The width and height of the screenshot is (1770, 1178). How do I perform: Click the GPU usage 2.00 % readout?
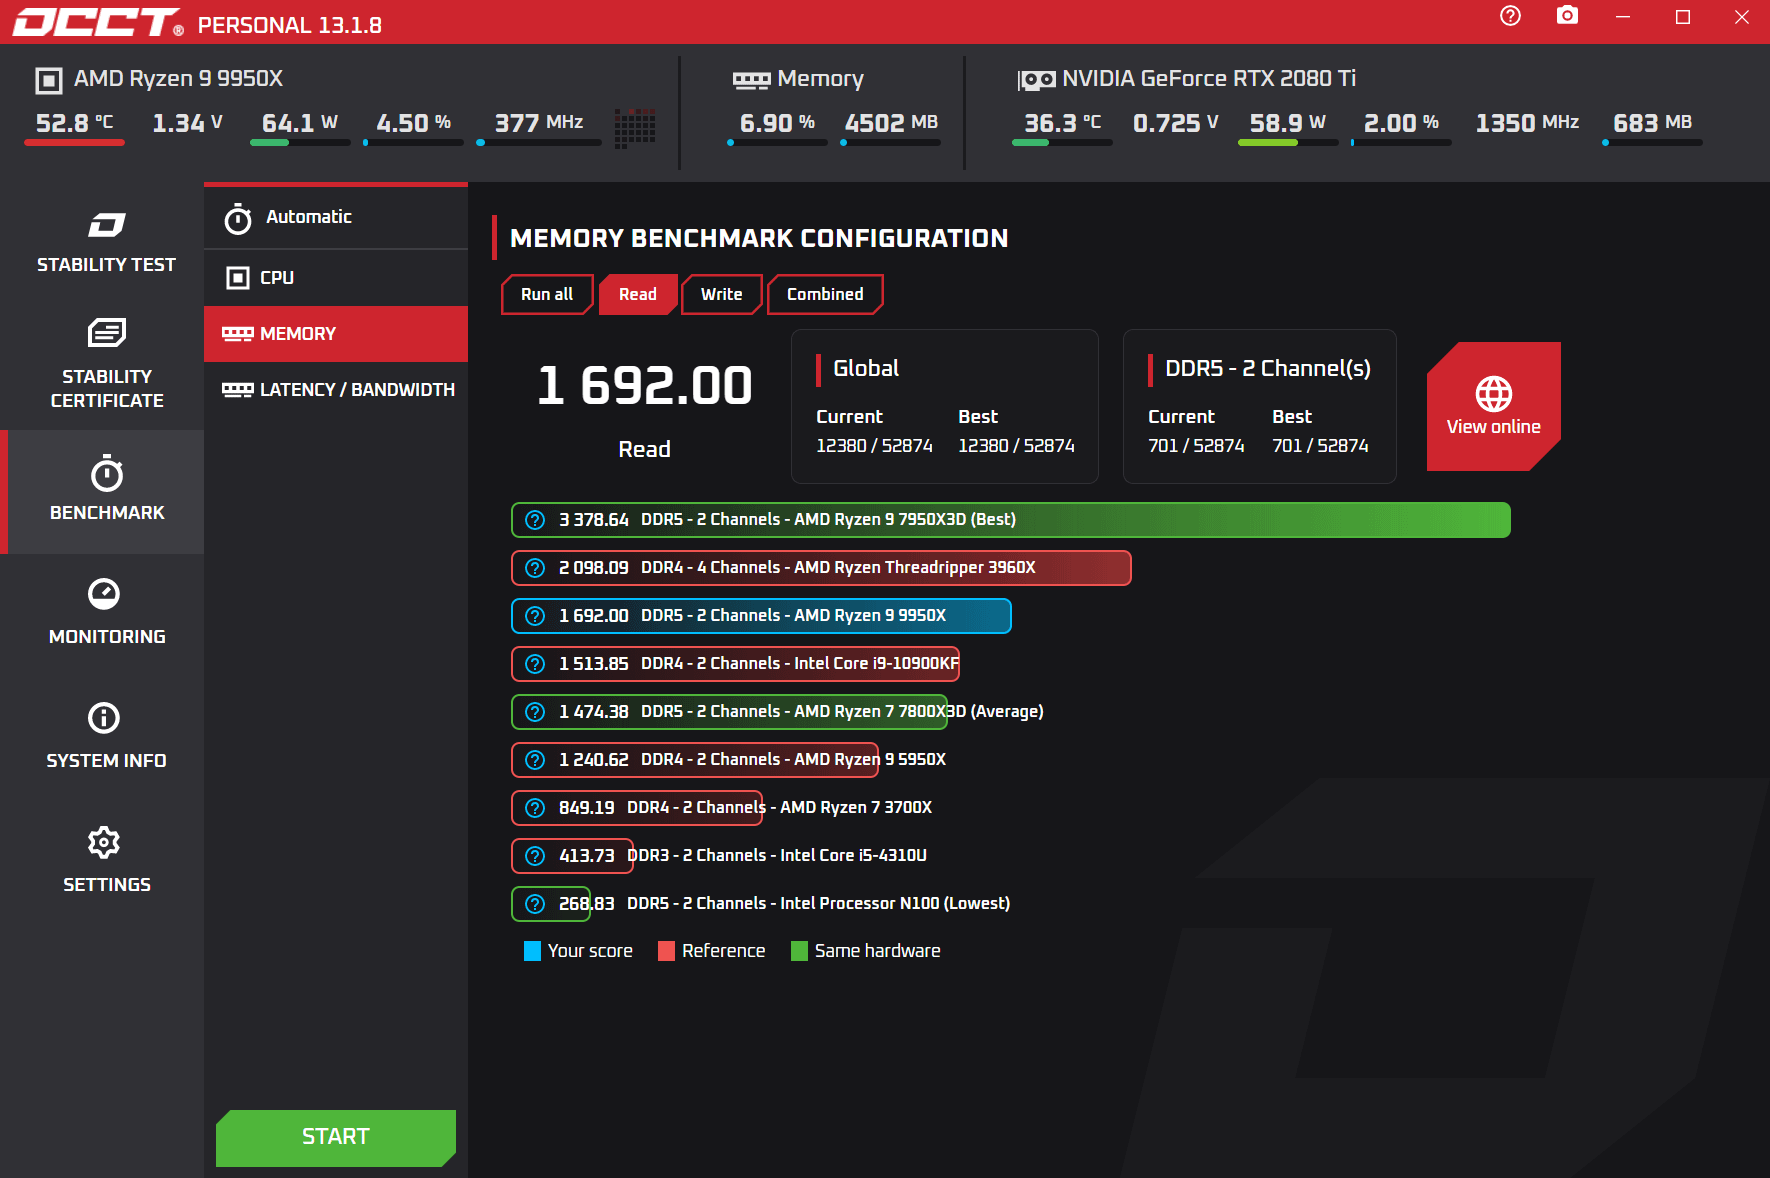pyautogui.click(x=1401, y=123)
